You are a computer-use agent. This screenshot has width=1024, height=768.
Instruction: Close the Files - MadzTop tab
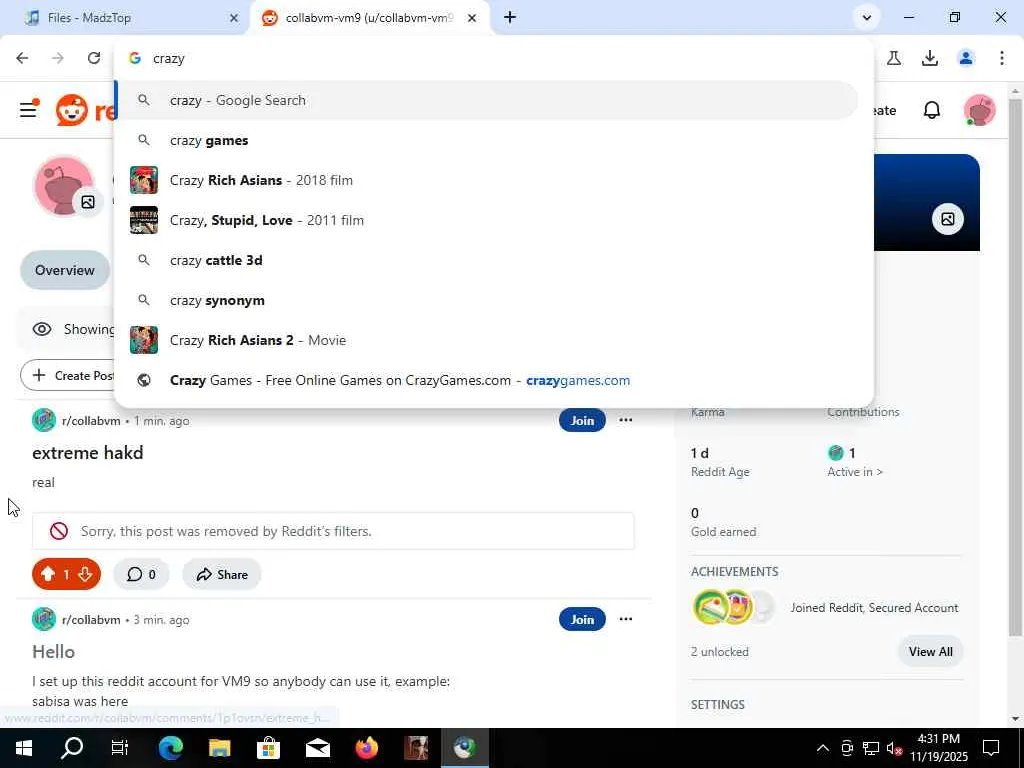pos(234,18)
